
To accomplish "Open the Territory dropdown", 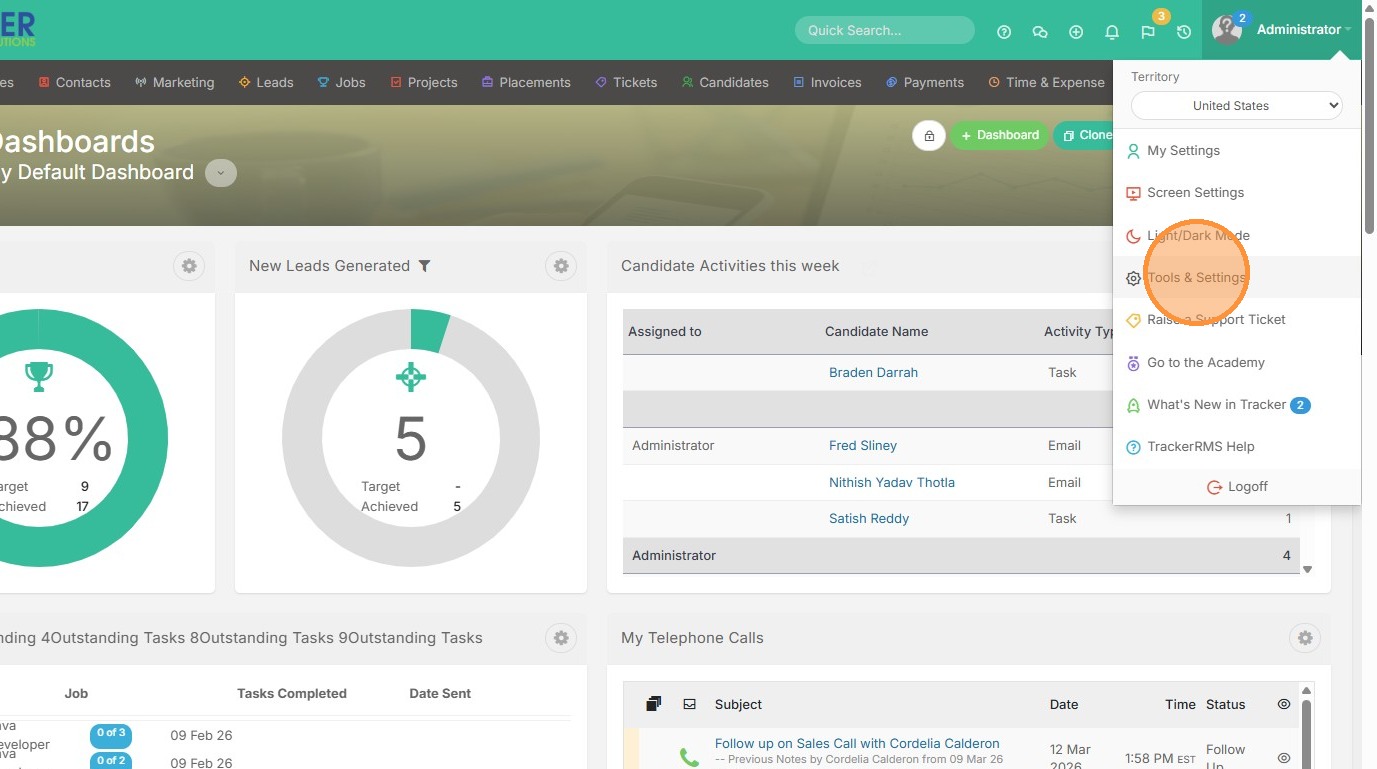I will point(1236,105).
